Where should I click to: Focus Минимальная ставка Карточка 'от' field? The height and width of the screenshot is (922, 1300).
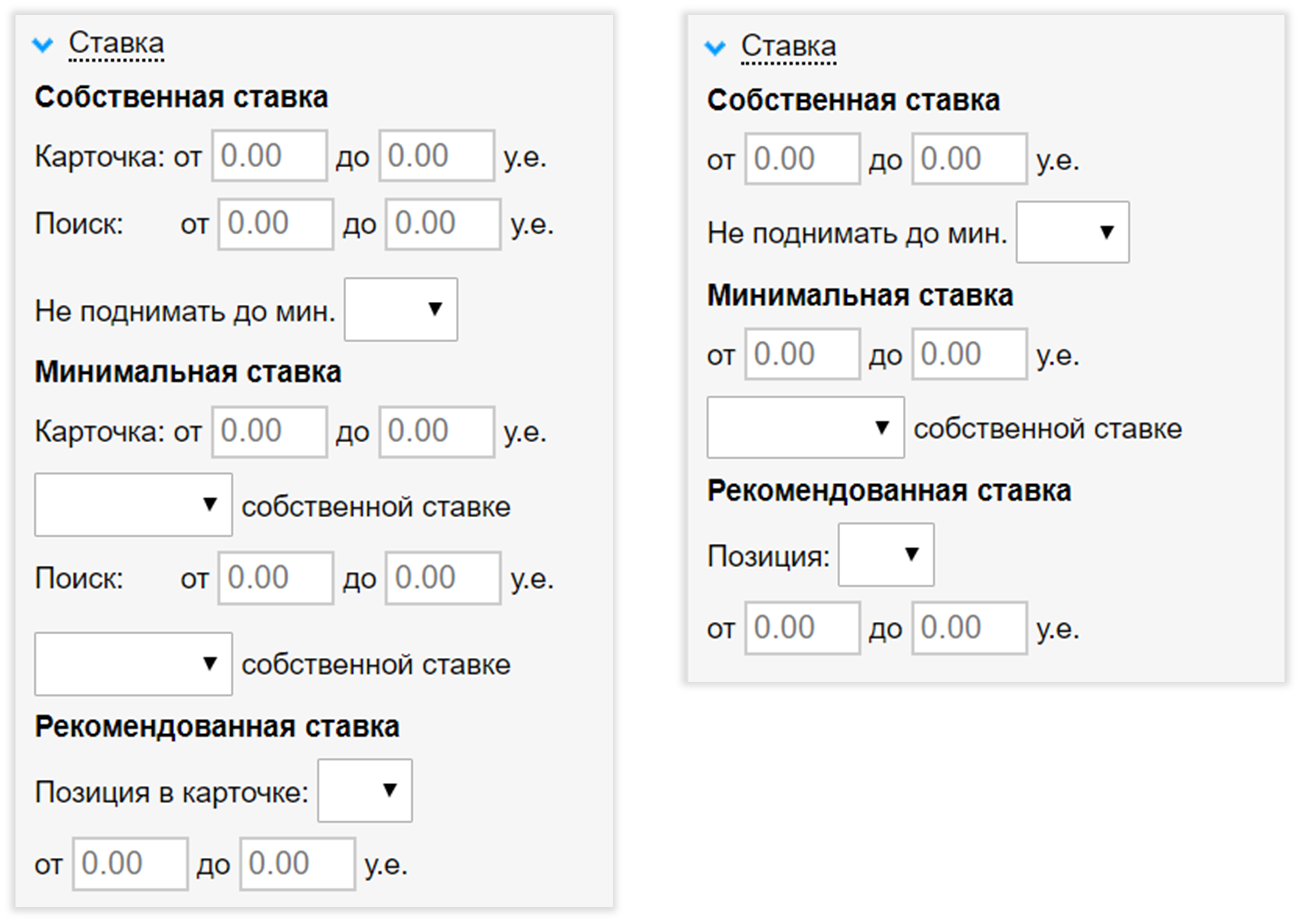click(269, 432)
